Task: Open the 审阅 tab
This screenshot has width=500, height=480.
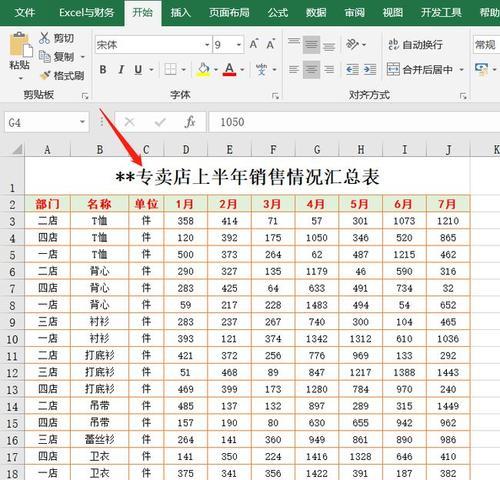Action: [x=354, y=13]
